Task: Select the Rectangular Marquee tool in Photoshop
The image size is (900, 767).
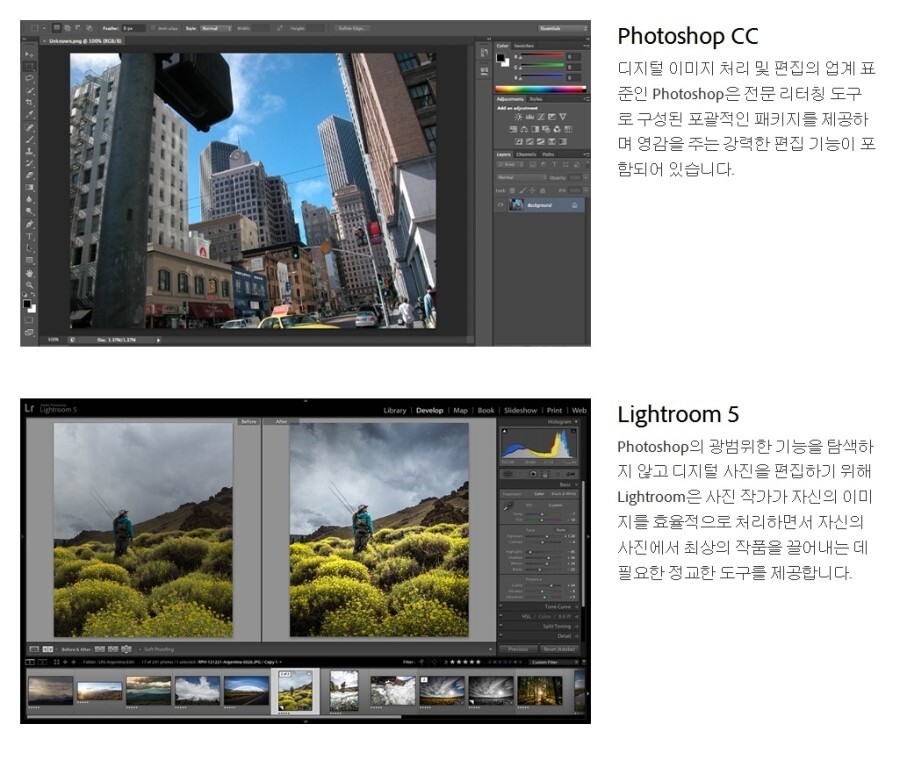Action: (x=29, y=66)
